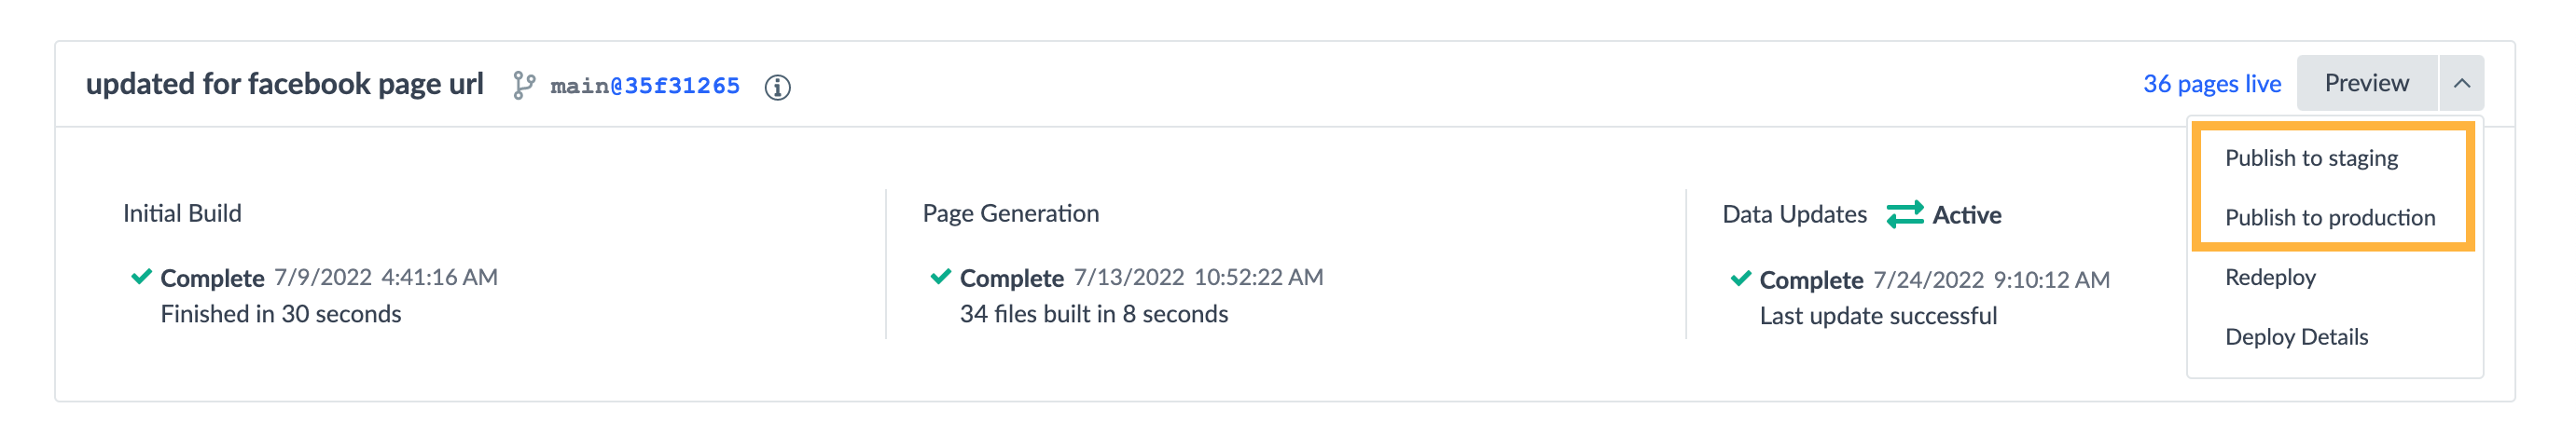Click the Page Generation heading
The width and height of the screenshot is (2576, 436).
[x=1010, y=213]
